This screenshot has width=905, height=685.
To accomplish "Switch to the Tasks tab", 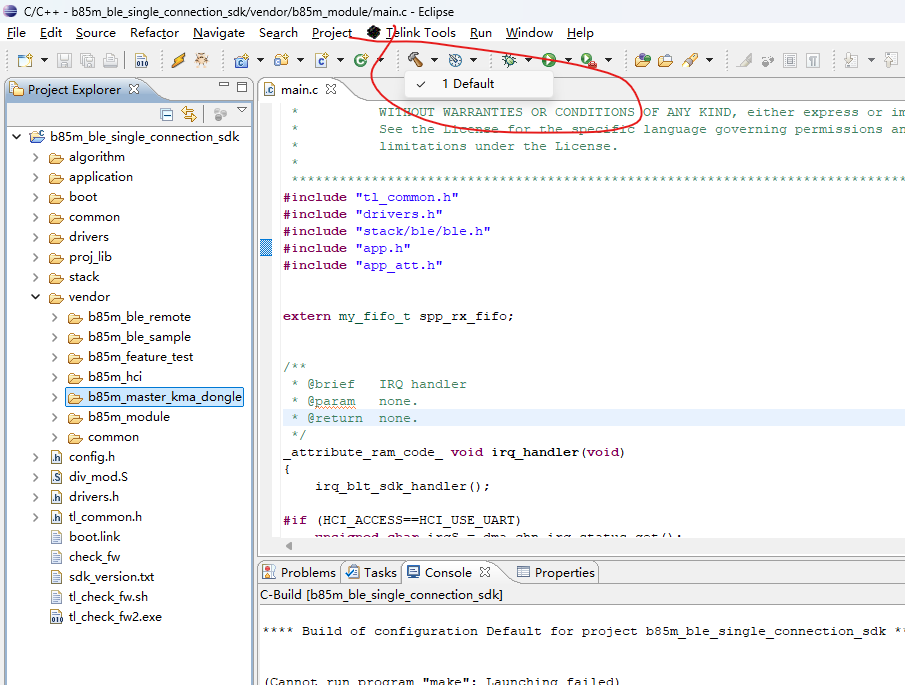I will (372, 572).
